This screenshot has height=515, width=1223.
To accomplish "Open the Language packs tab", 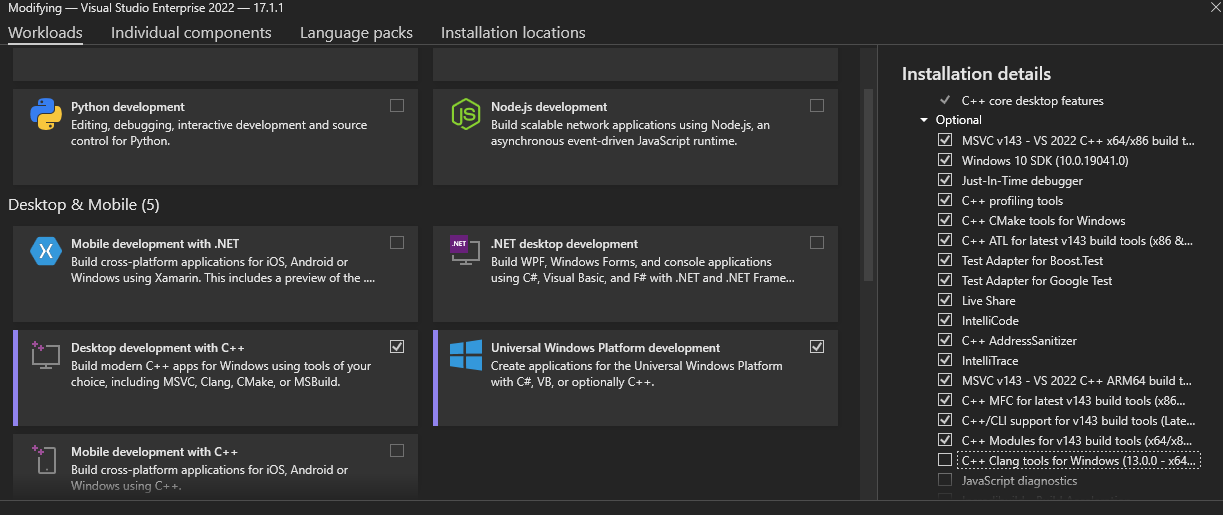I will [356, 32].
